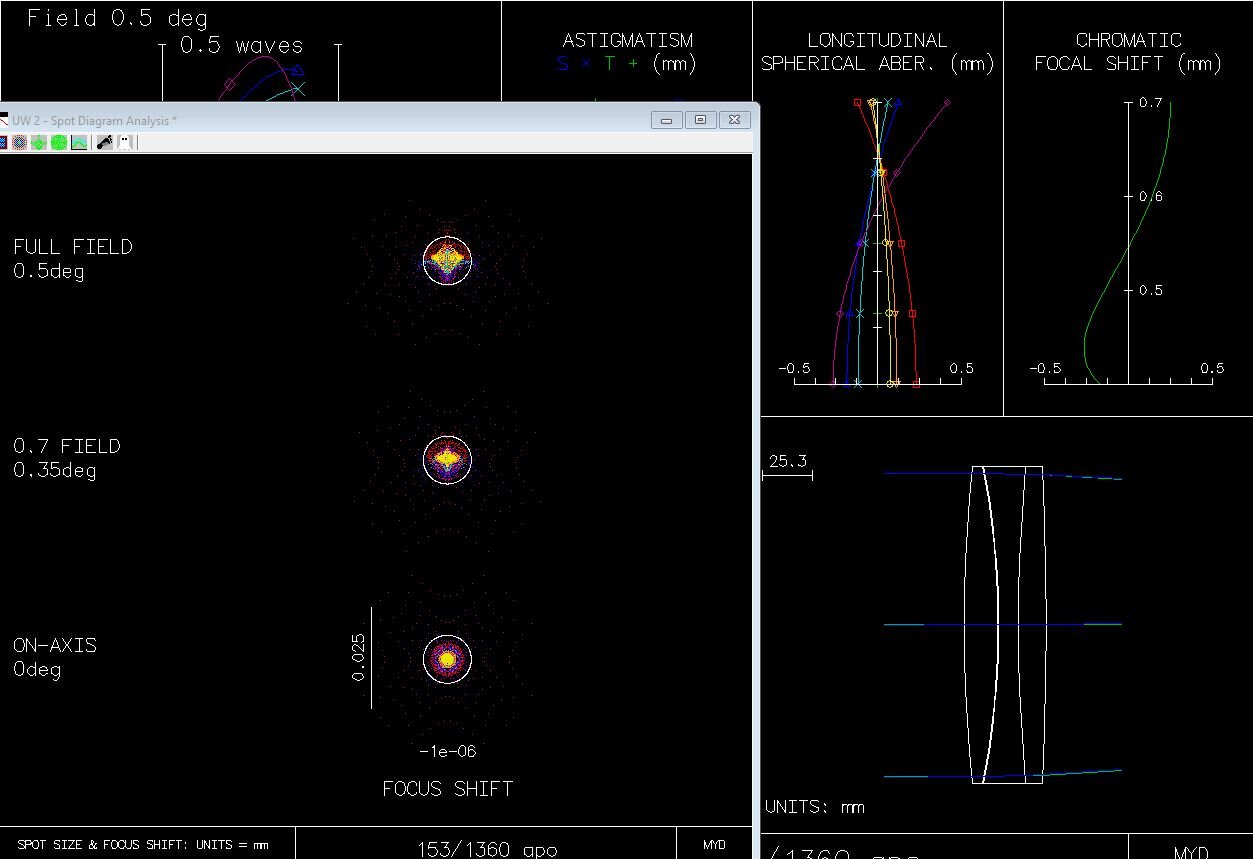This screenshot has height=859, width=1253.
Task: Click the CHROMATIC FOCAL SHIFT heading
Action: click(1128, 52)
